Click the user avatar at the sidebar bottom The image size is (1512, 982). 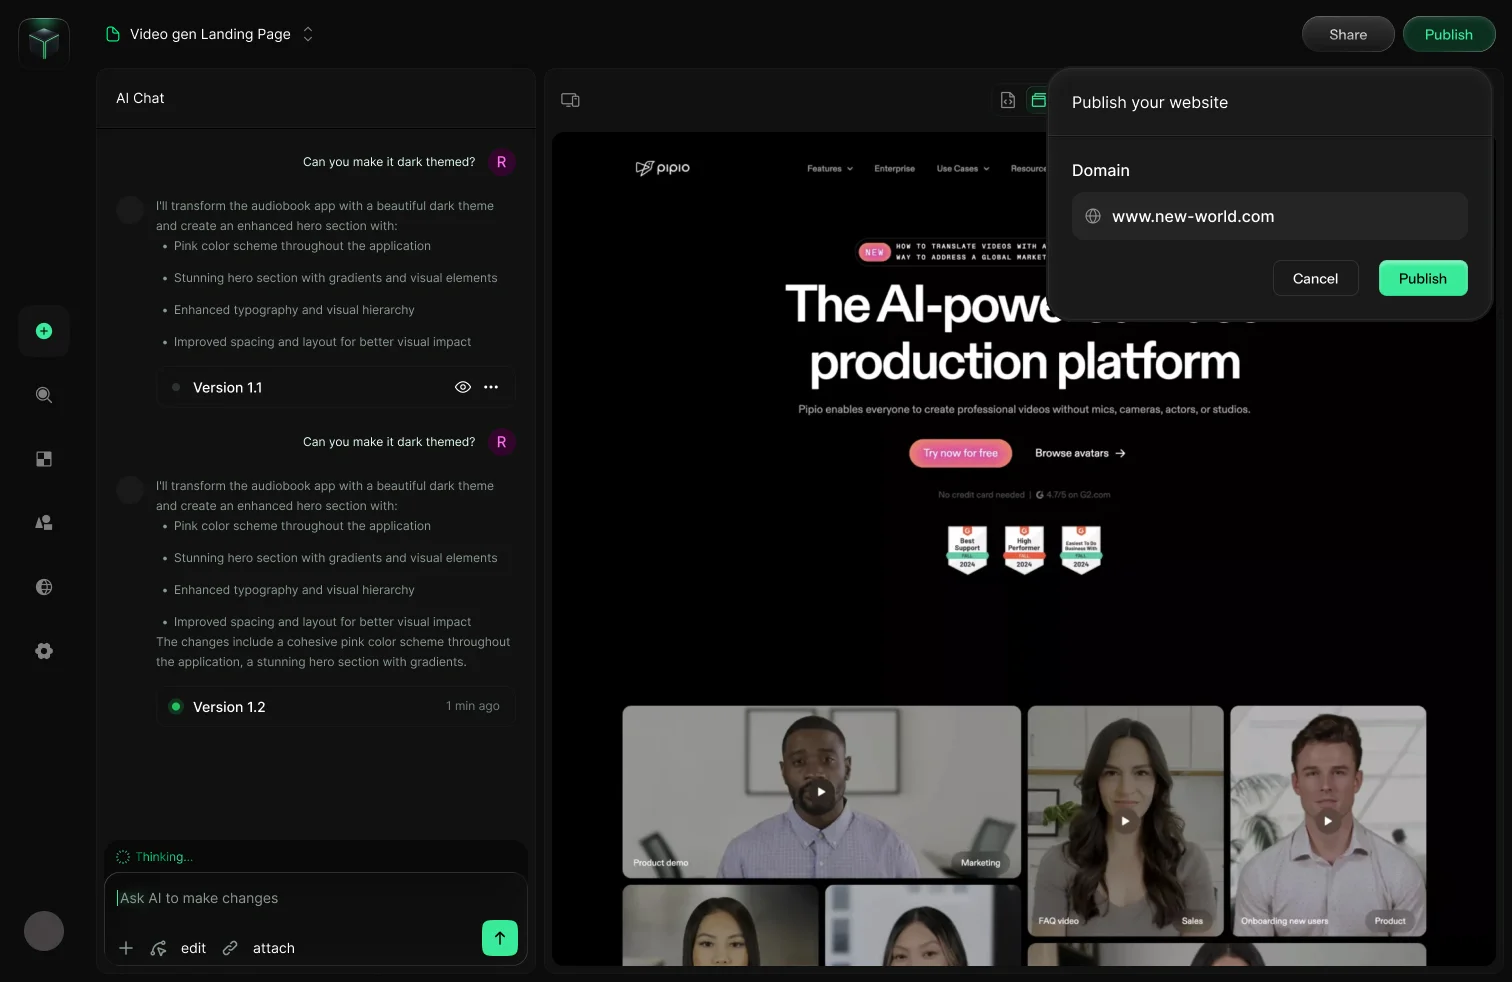click(x=44, y=931)
